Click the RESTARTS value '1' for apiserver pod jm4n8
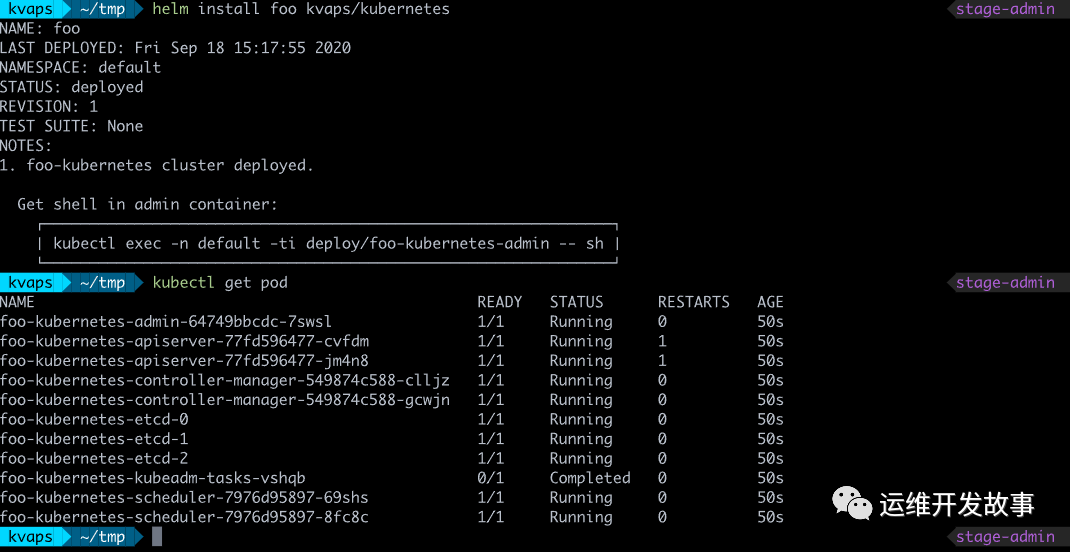 (x=663, y=360)
